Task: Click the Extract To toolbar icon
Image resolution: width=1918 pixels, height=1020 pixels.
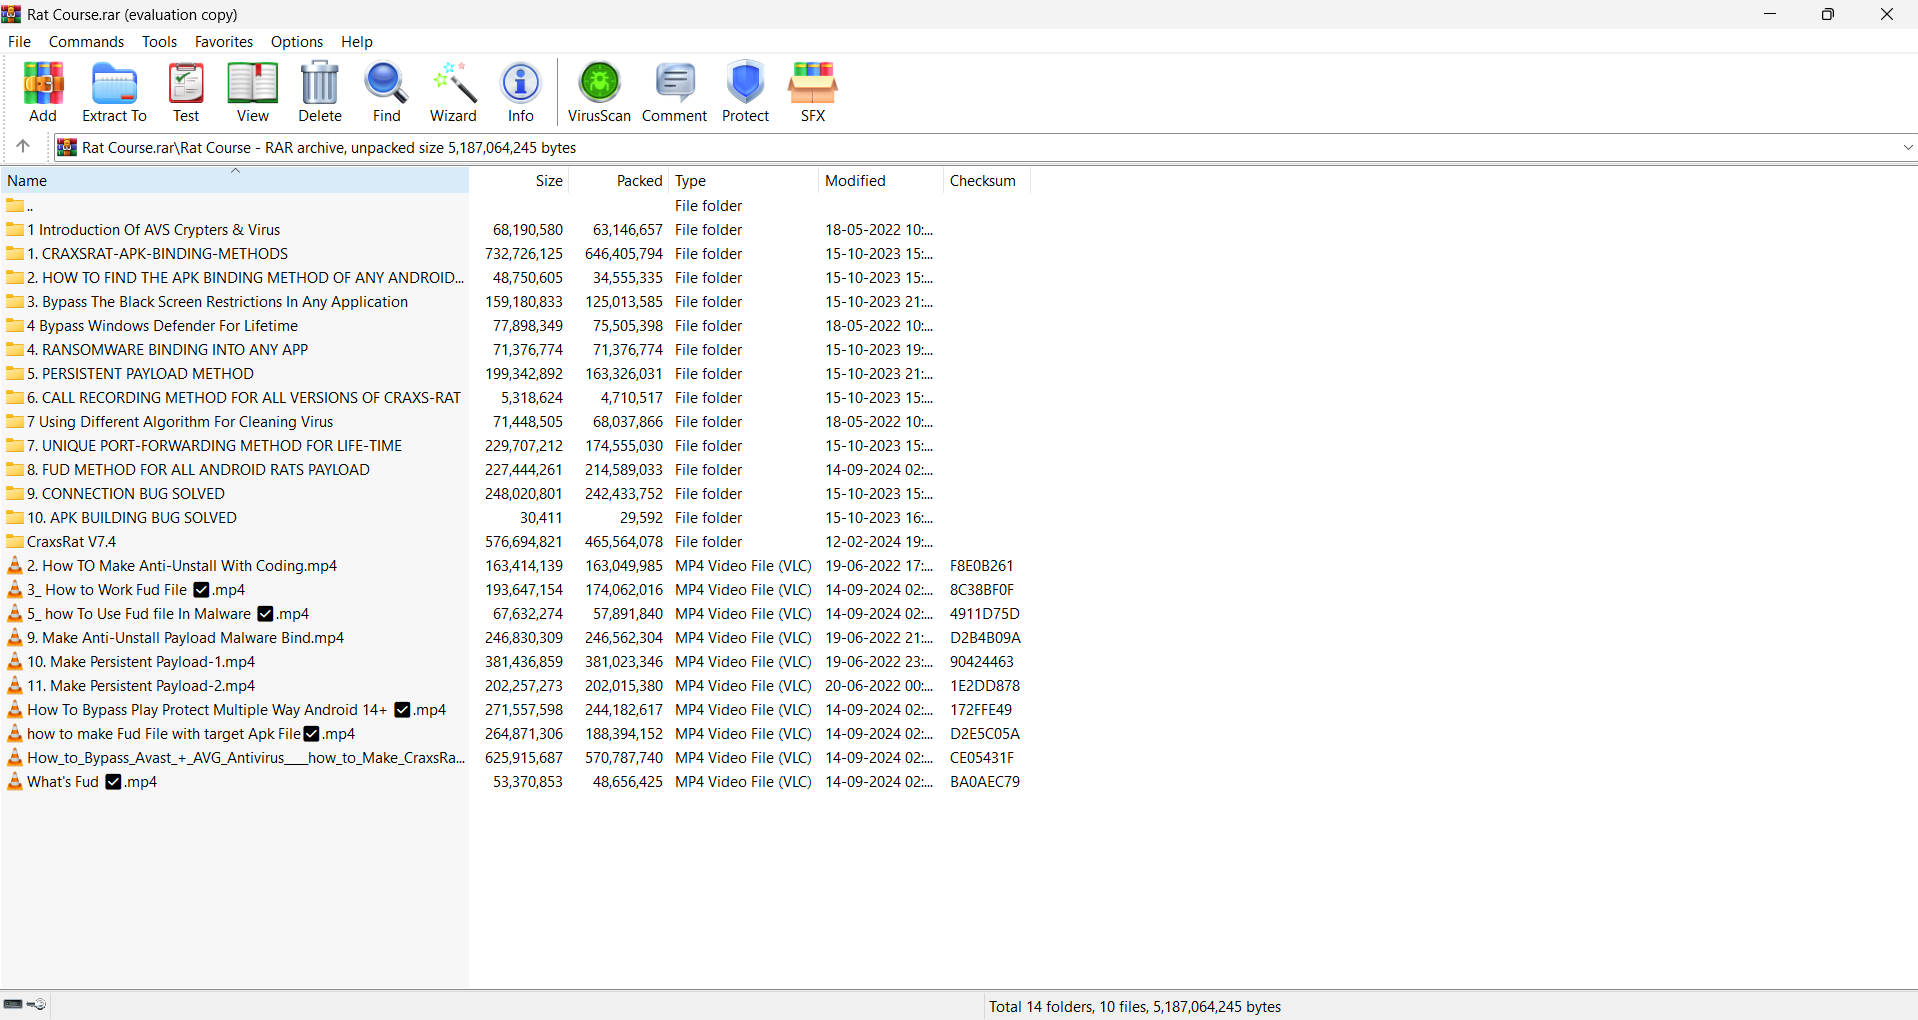Action: click(114, 92)
